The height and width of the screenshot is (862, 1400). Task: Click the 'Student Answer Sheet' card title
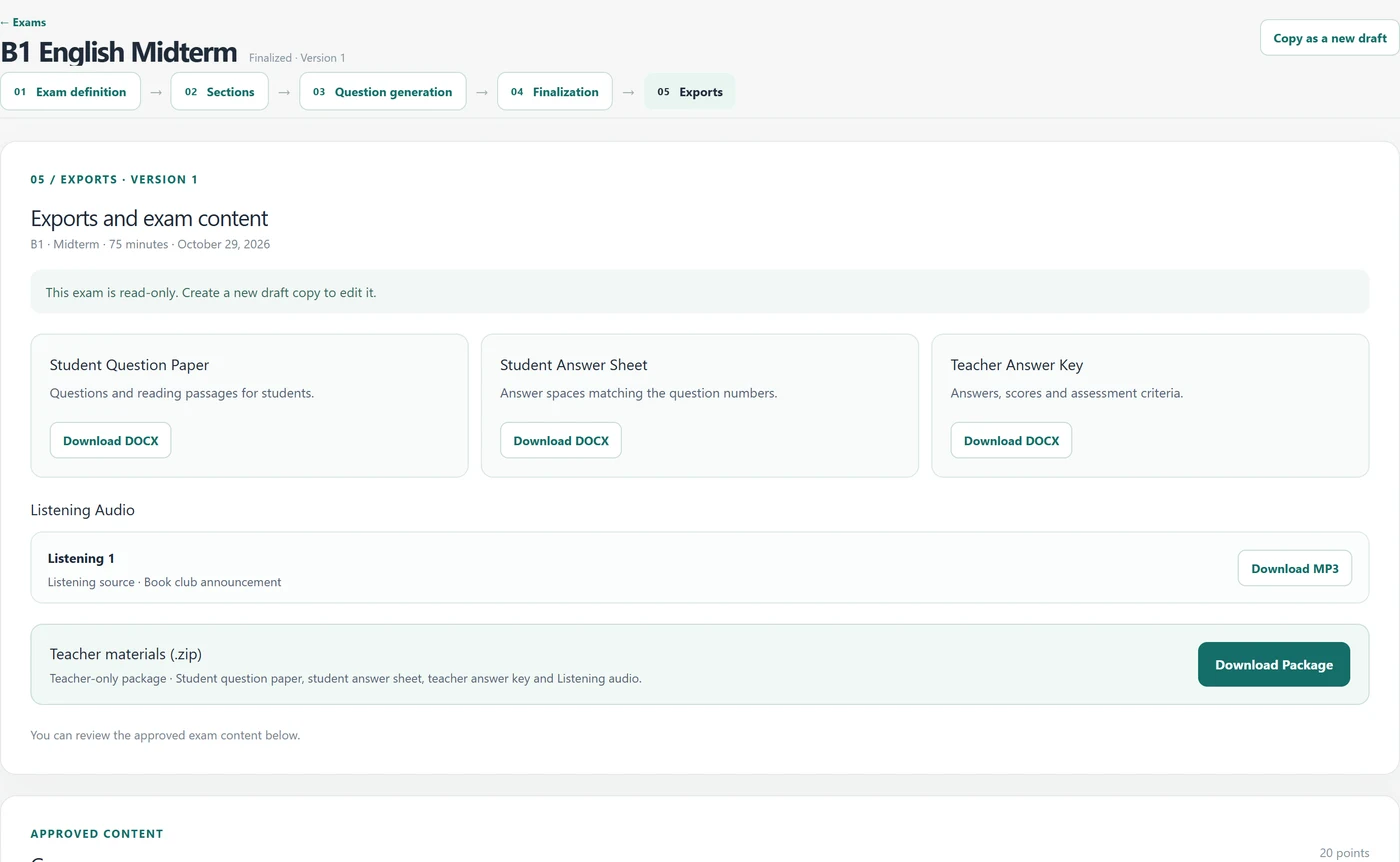point(574,365)
